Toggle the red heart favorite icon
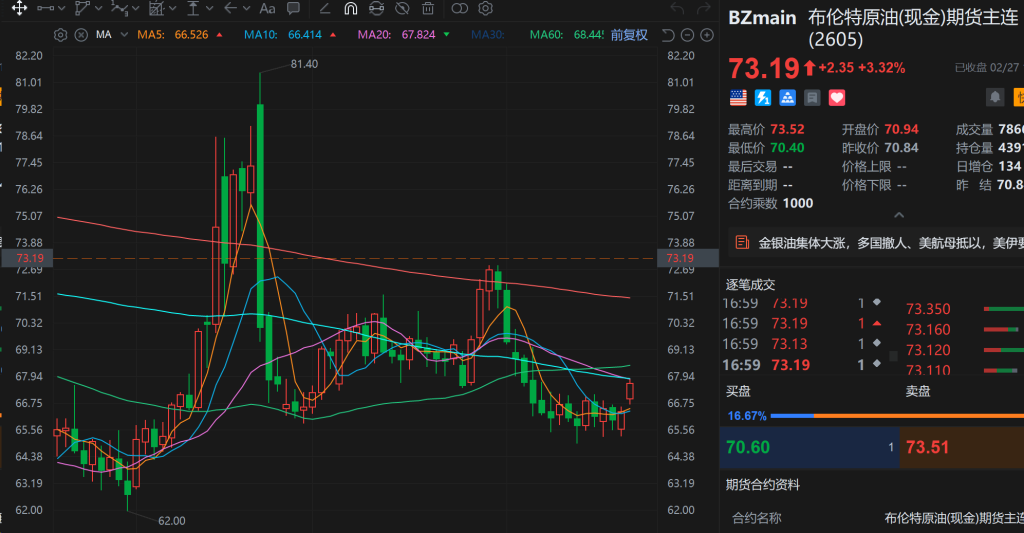The image size is (1024, 533). pos(837,97)
